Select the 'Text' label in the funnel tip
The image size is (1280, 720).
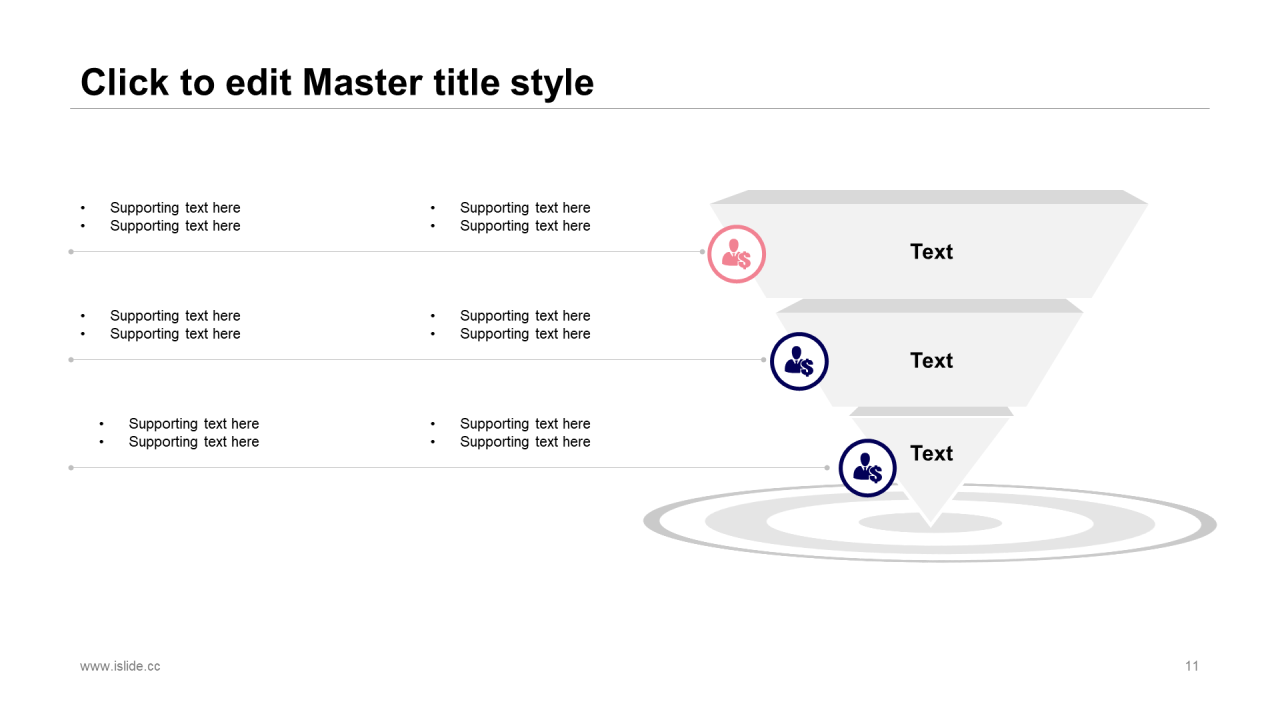[931, 454]
